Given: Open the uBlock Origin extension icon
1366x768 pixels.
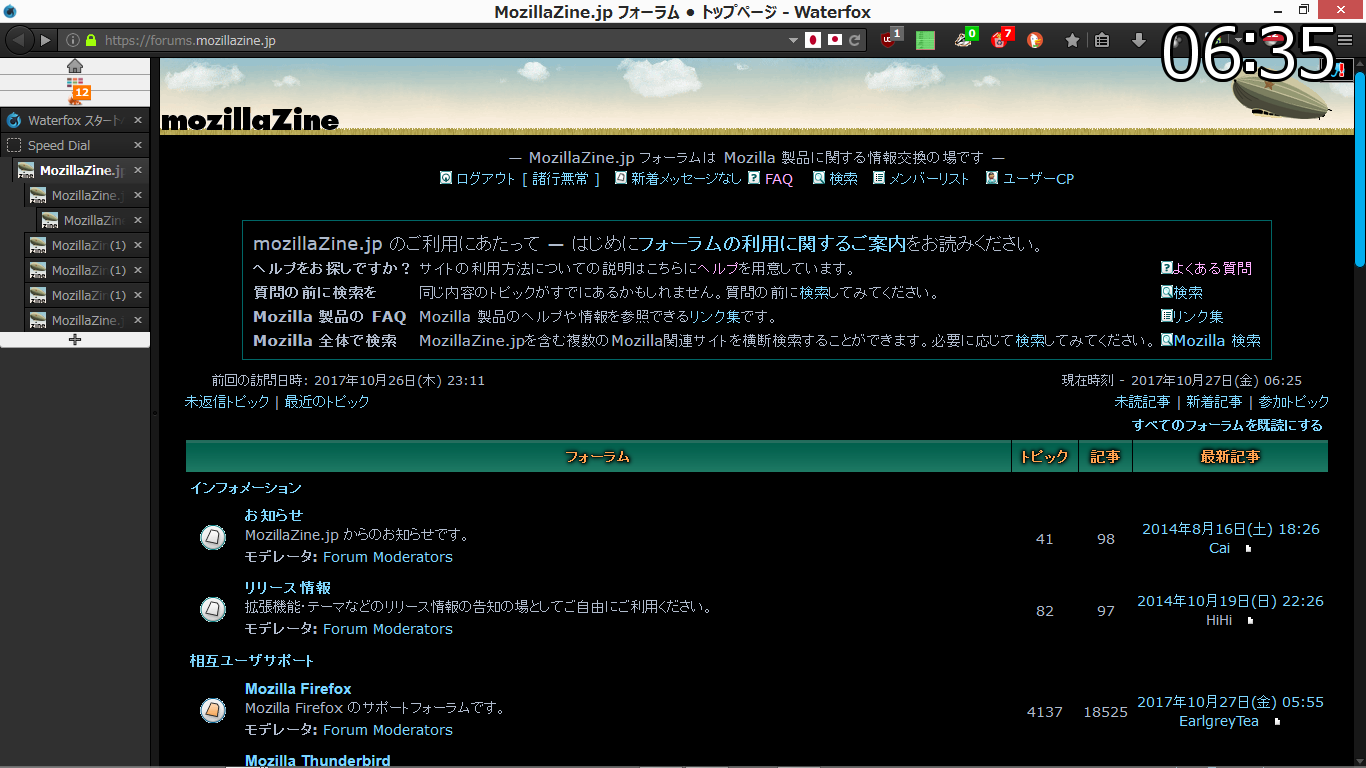Looking at the screenshot, I should tap(889, 40).
